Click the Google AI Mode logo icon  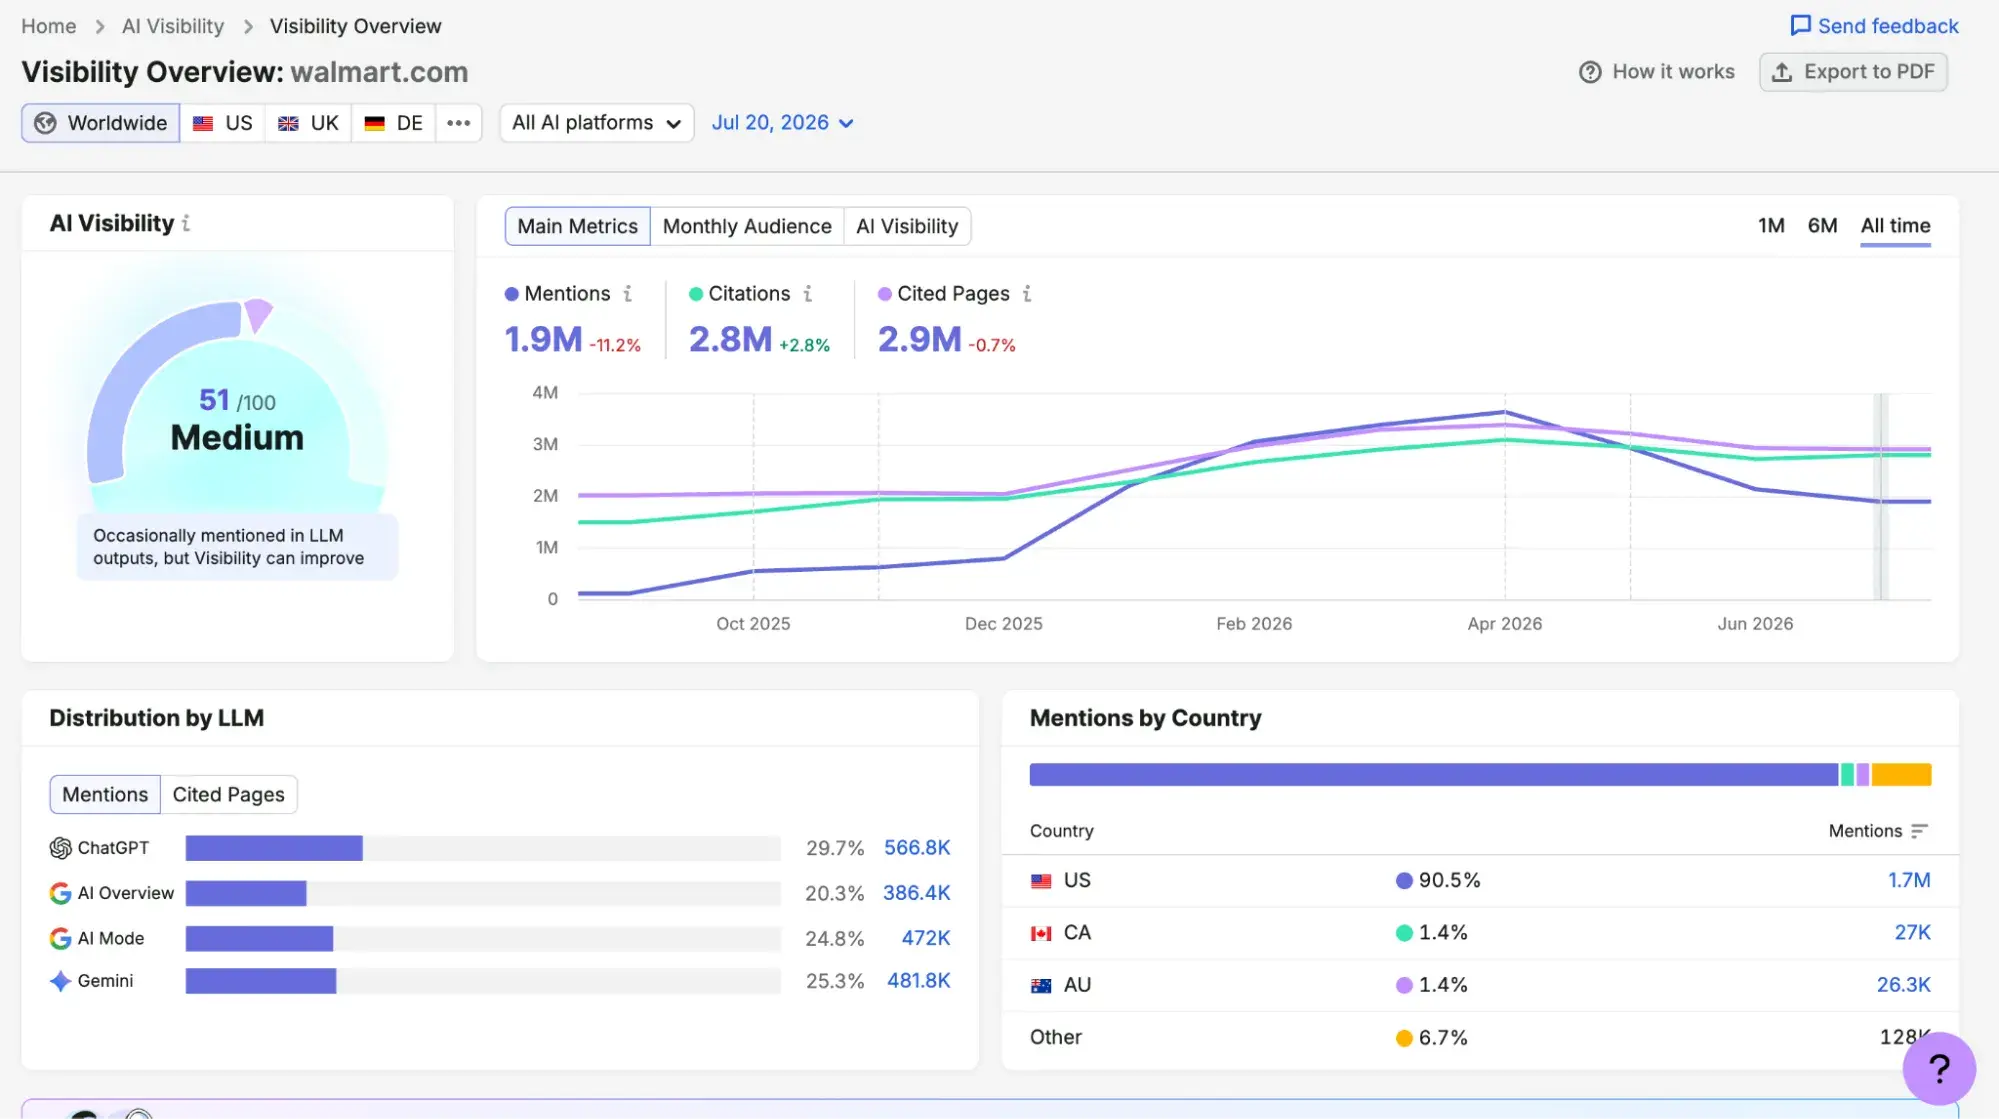60,938
